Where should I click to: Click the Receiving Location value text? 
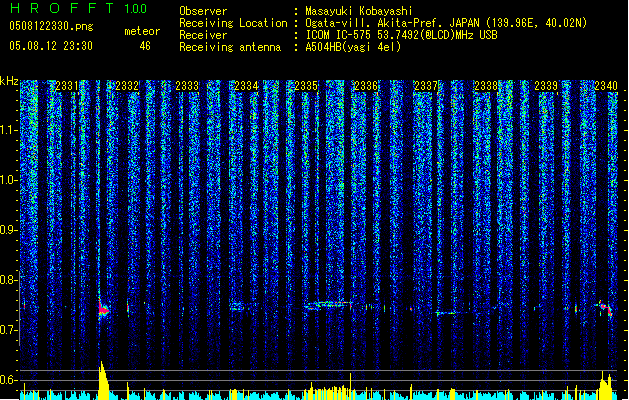pyautogui.click(x=446, y=23)
